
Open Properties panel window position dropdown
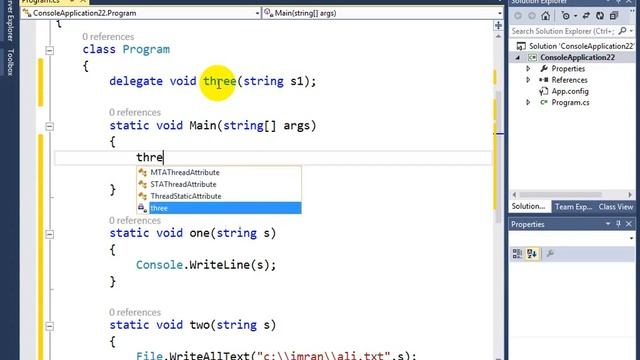[x=608, y=224]
